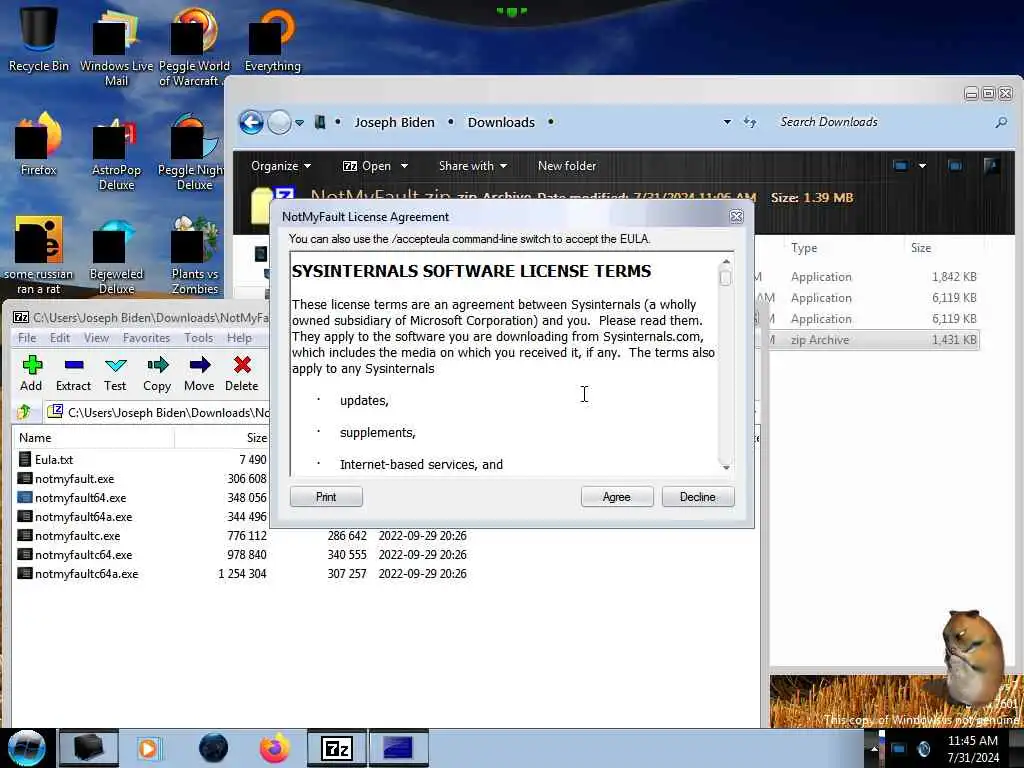1024x768 pixels.
Task: Select Everything desktop icon
Action: tap(272, 39)
